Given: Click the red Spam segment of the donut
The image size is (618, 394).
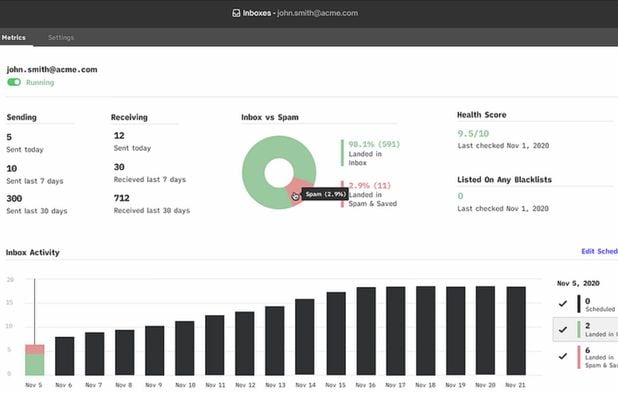Looking at the screenshot, I should tap(299, 191).
